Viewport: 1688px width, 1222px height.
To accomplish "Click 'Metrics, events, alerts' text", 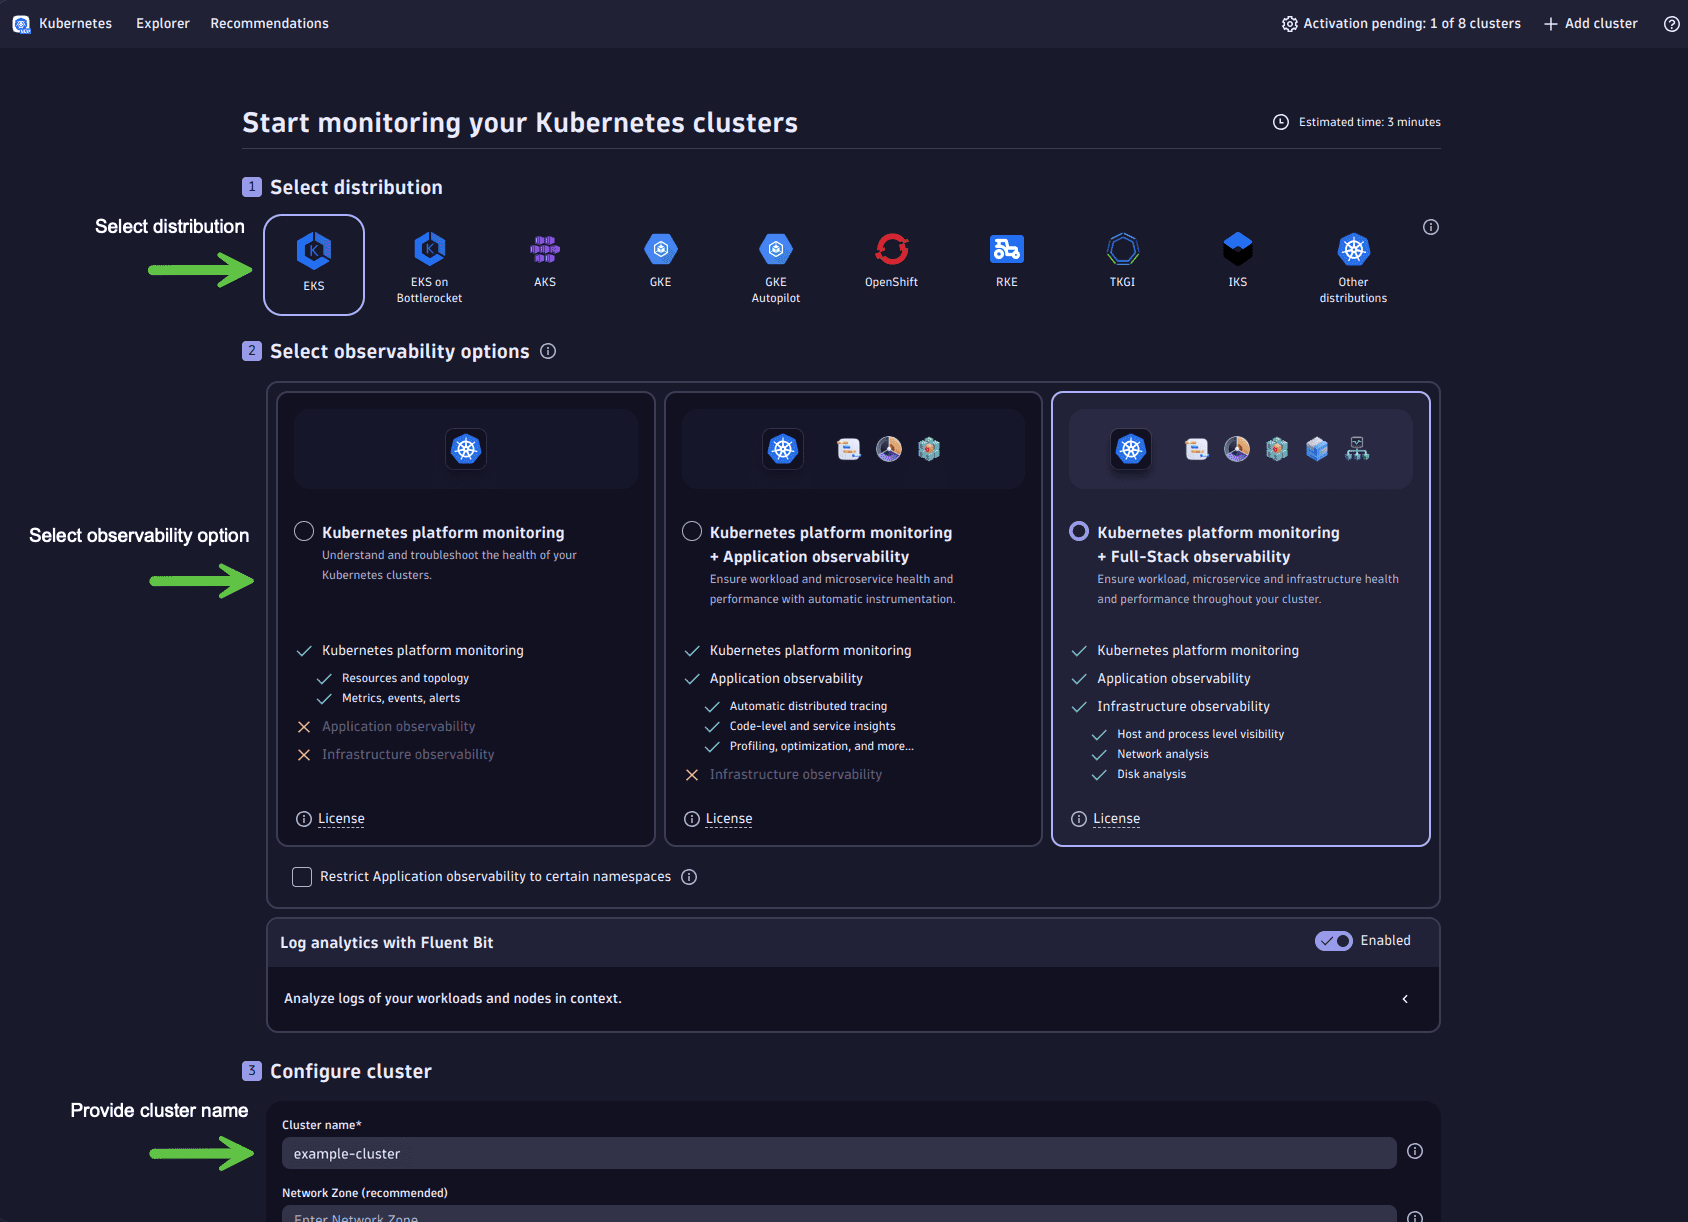I will [x=401, y=698].
